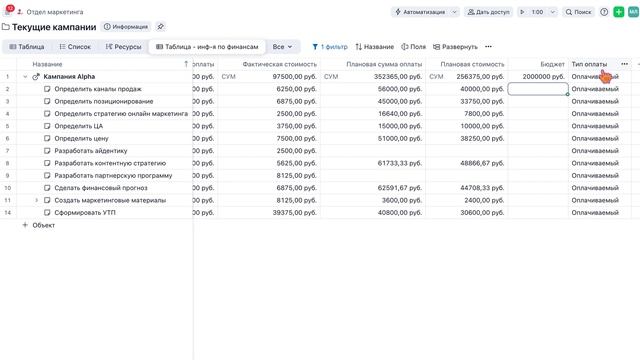Open the Все views dropdown
The image size is (640, 360).
coord(282,47)
